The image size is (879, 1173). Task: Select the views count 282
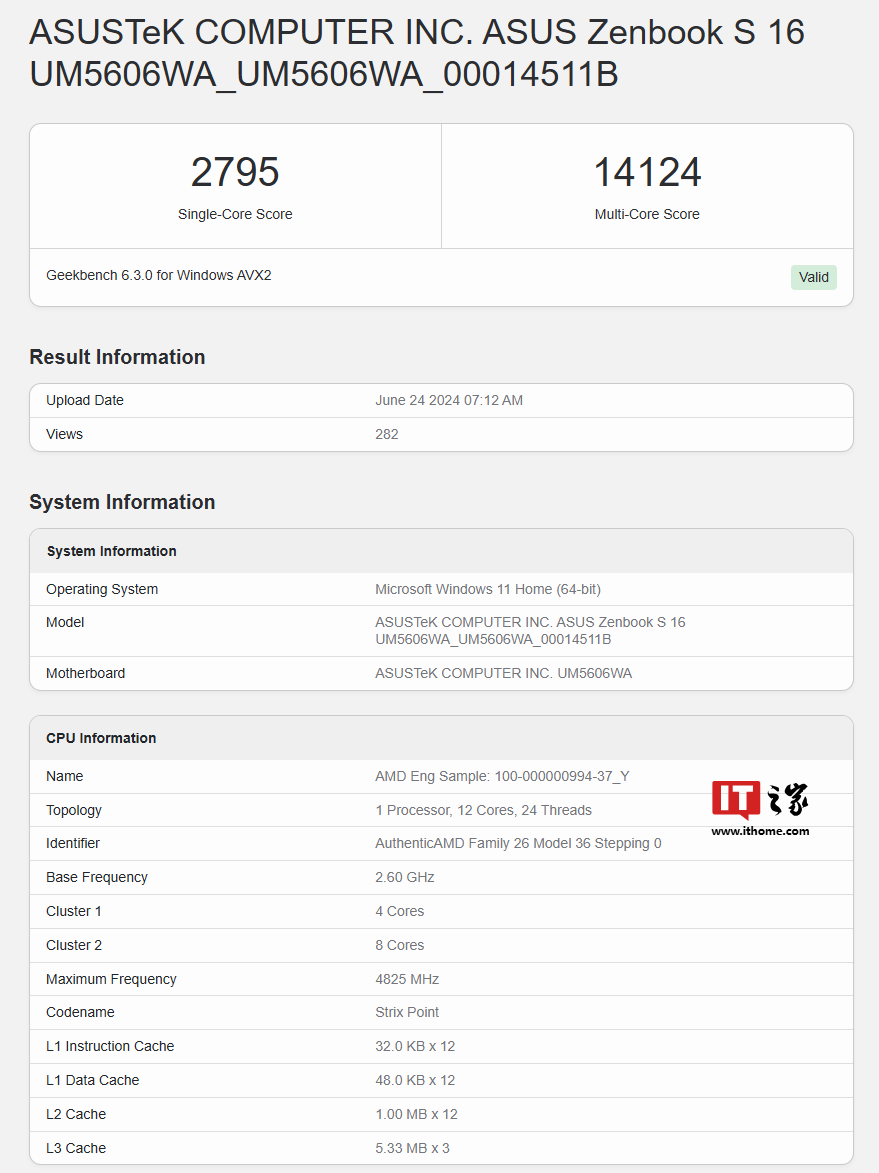point(387,434)
